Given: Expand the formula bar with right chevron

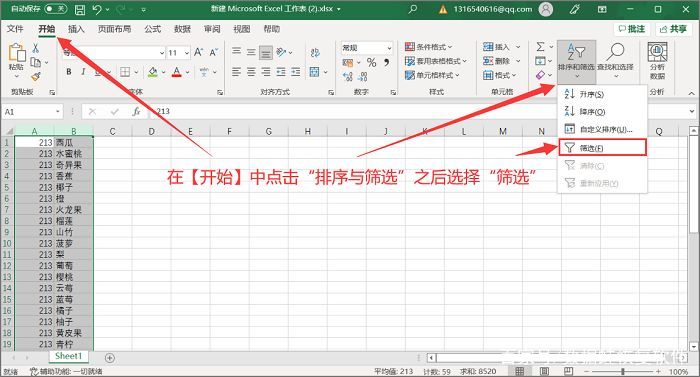Looking at the screenshot, I should pyautogui.click(x=692, y=111).
